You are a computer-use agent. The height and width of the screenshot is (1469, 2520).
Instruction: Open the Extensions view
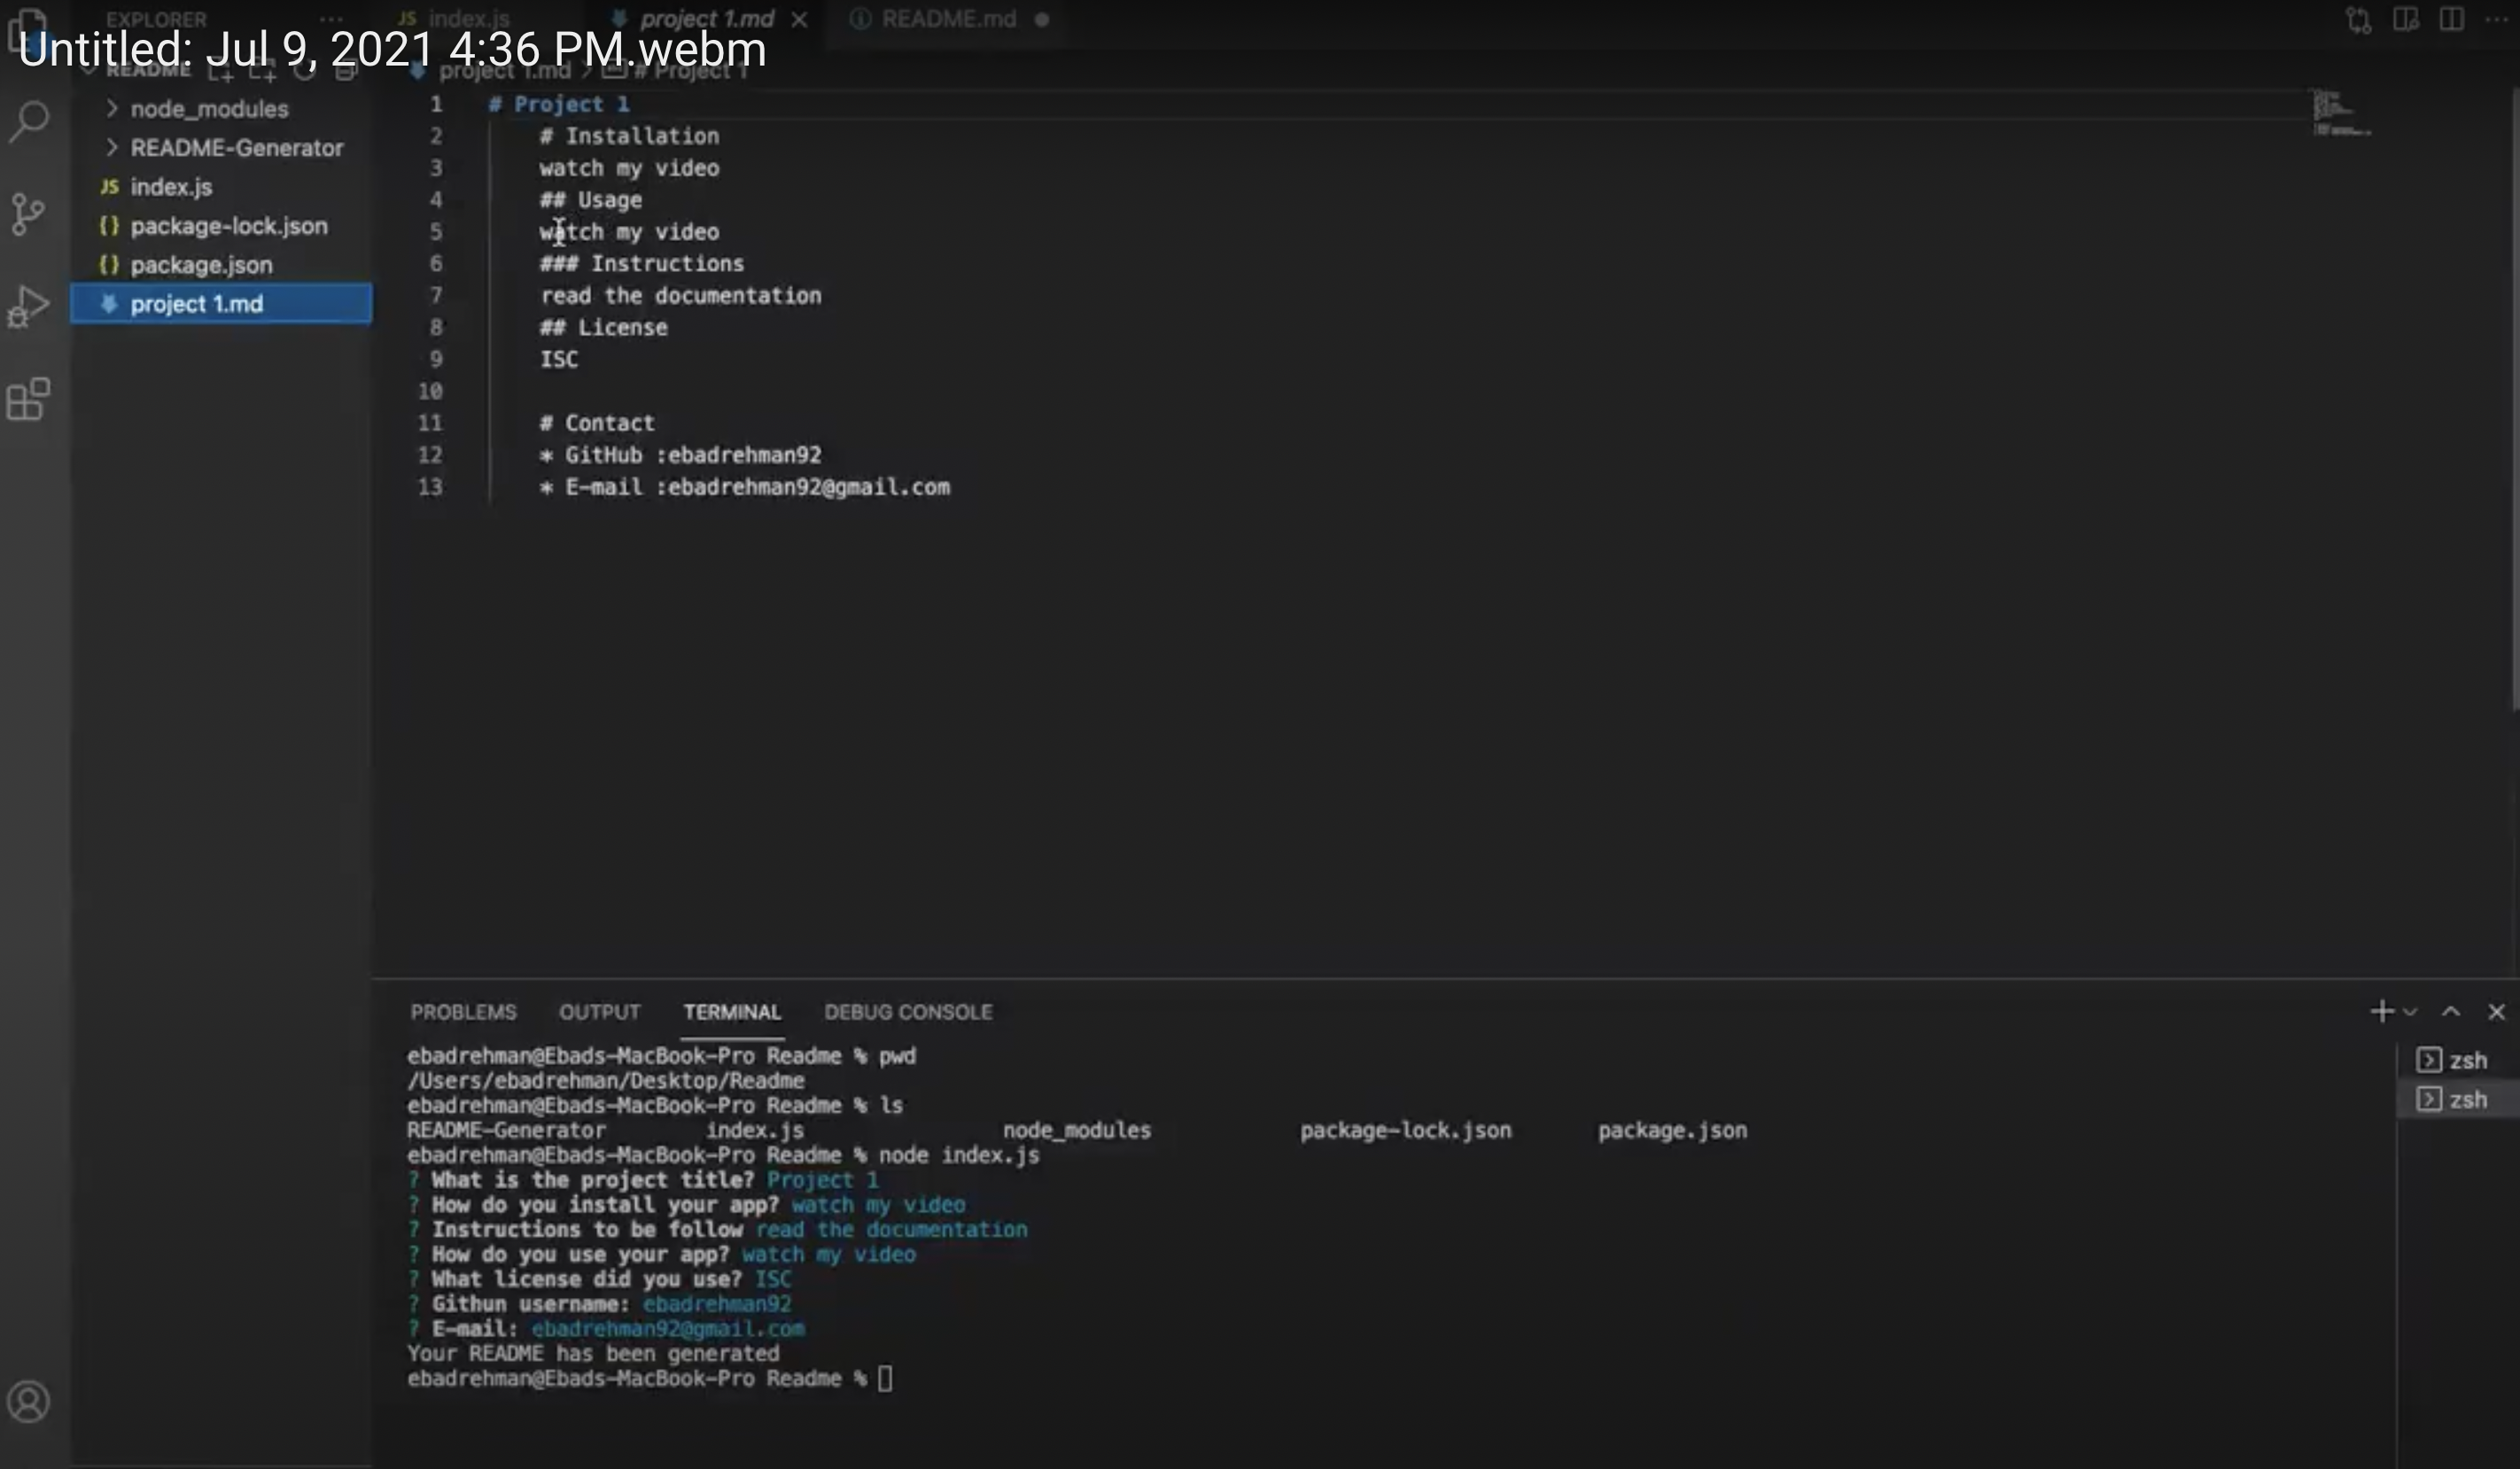(x=28, y=399)
